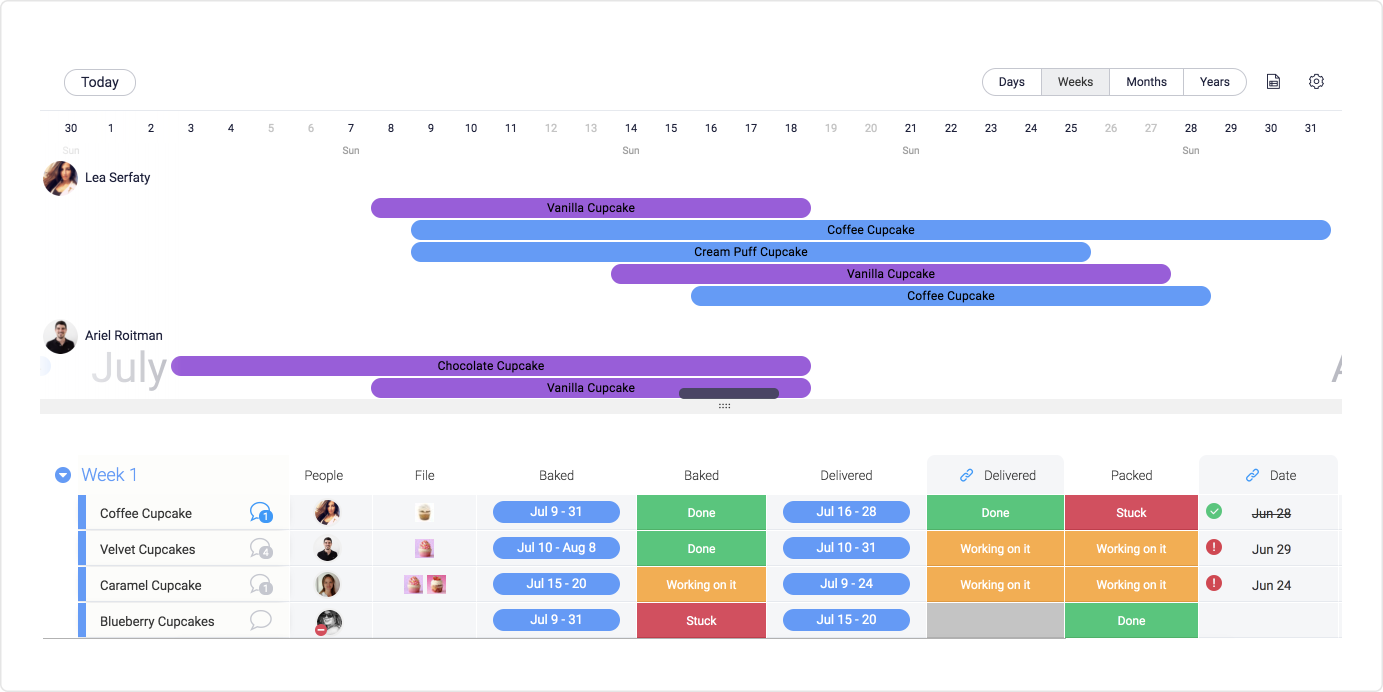Click Jul 16 - 28 delivered range

coord(846,512)
